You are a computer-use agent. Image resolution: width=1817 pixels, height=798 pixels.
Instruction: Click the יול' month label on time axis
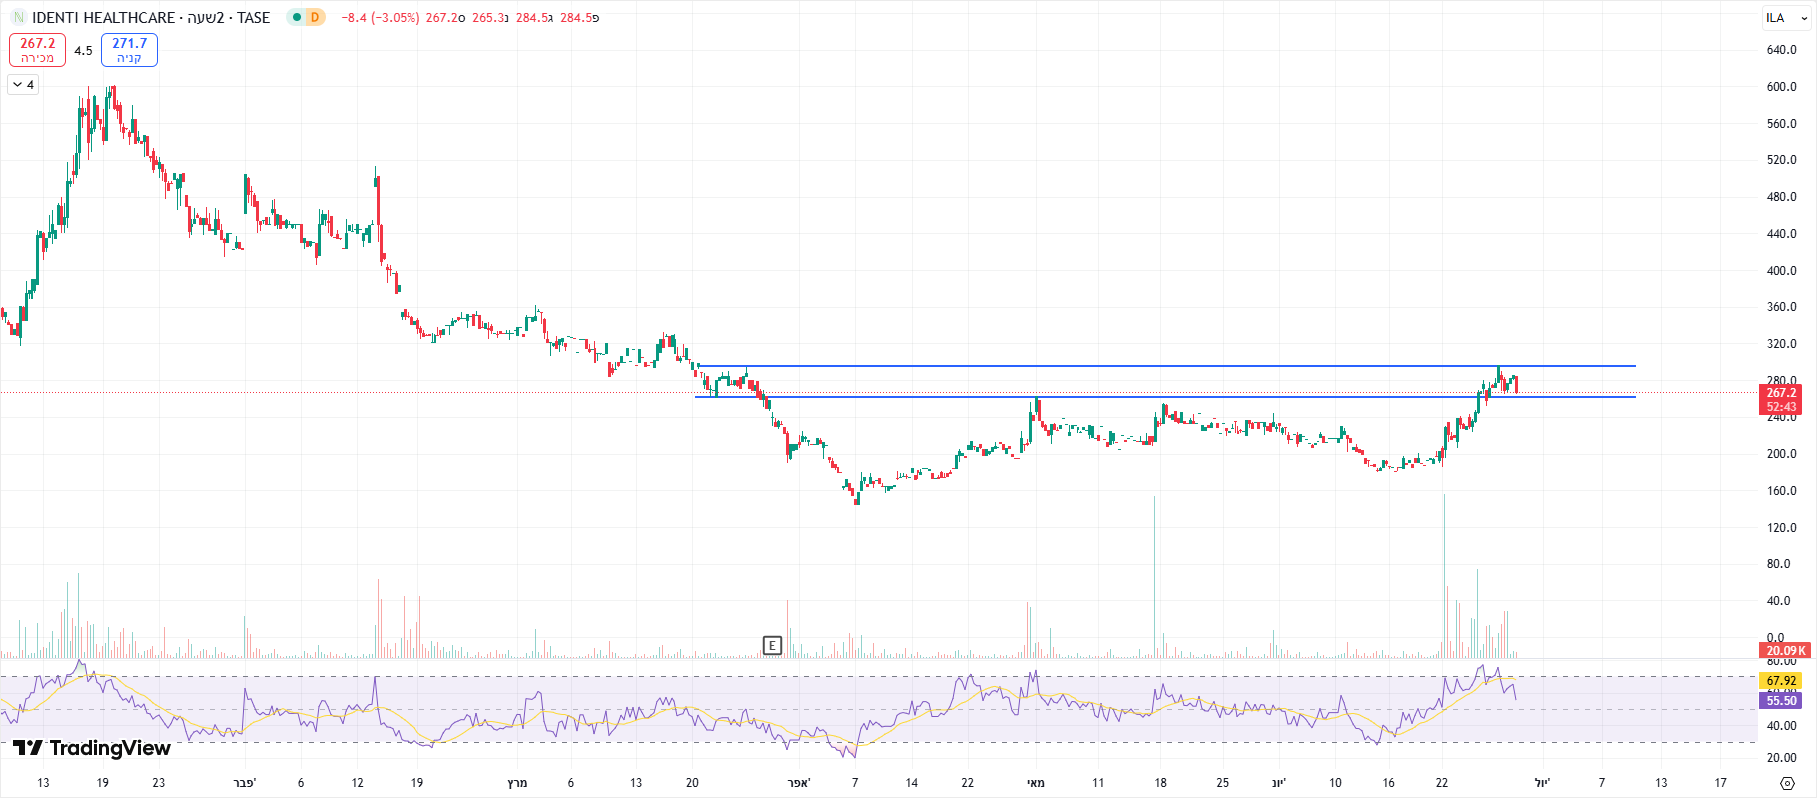pyautogui.click(x=1542, y=783)
